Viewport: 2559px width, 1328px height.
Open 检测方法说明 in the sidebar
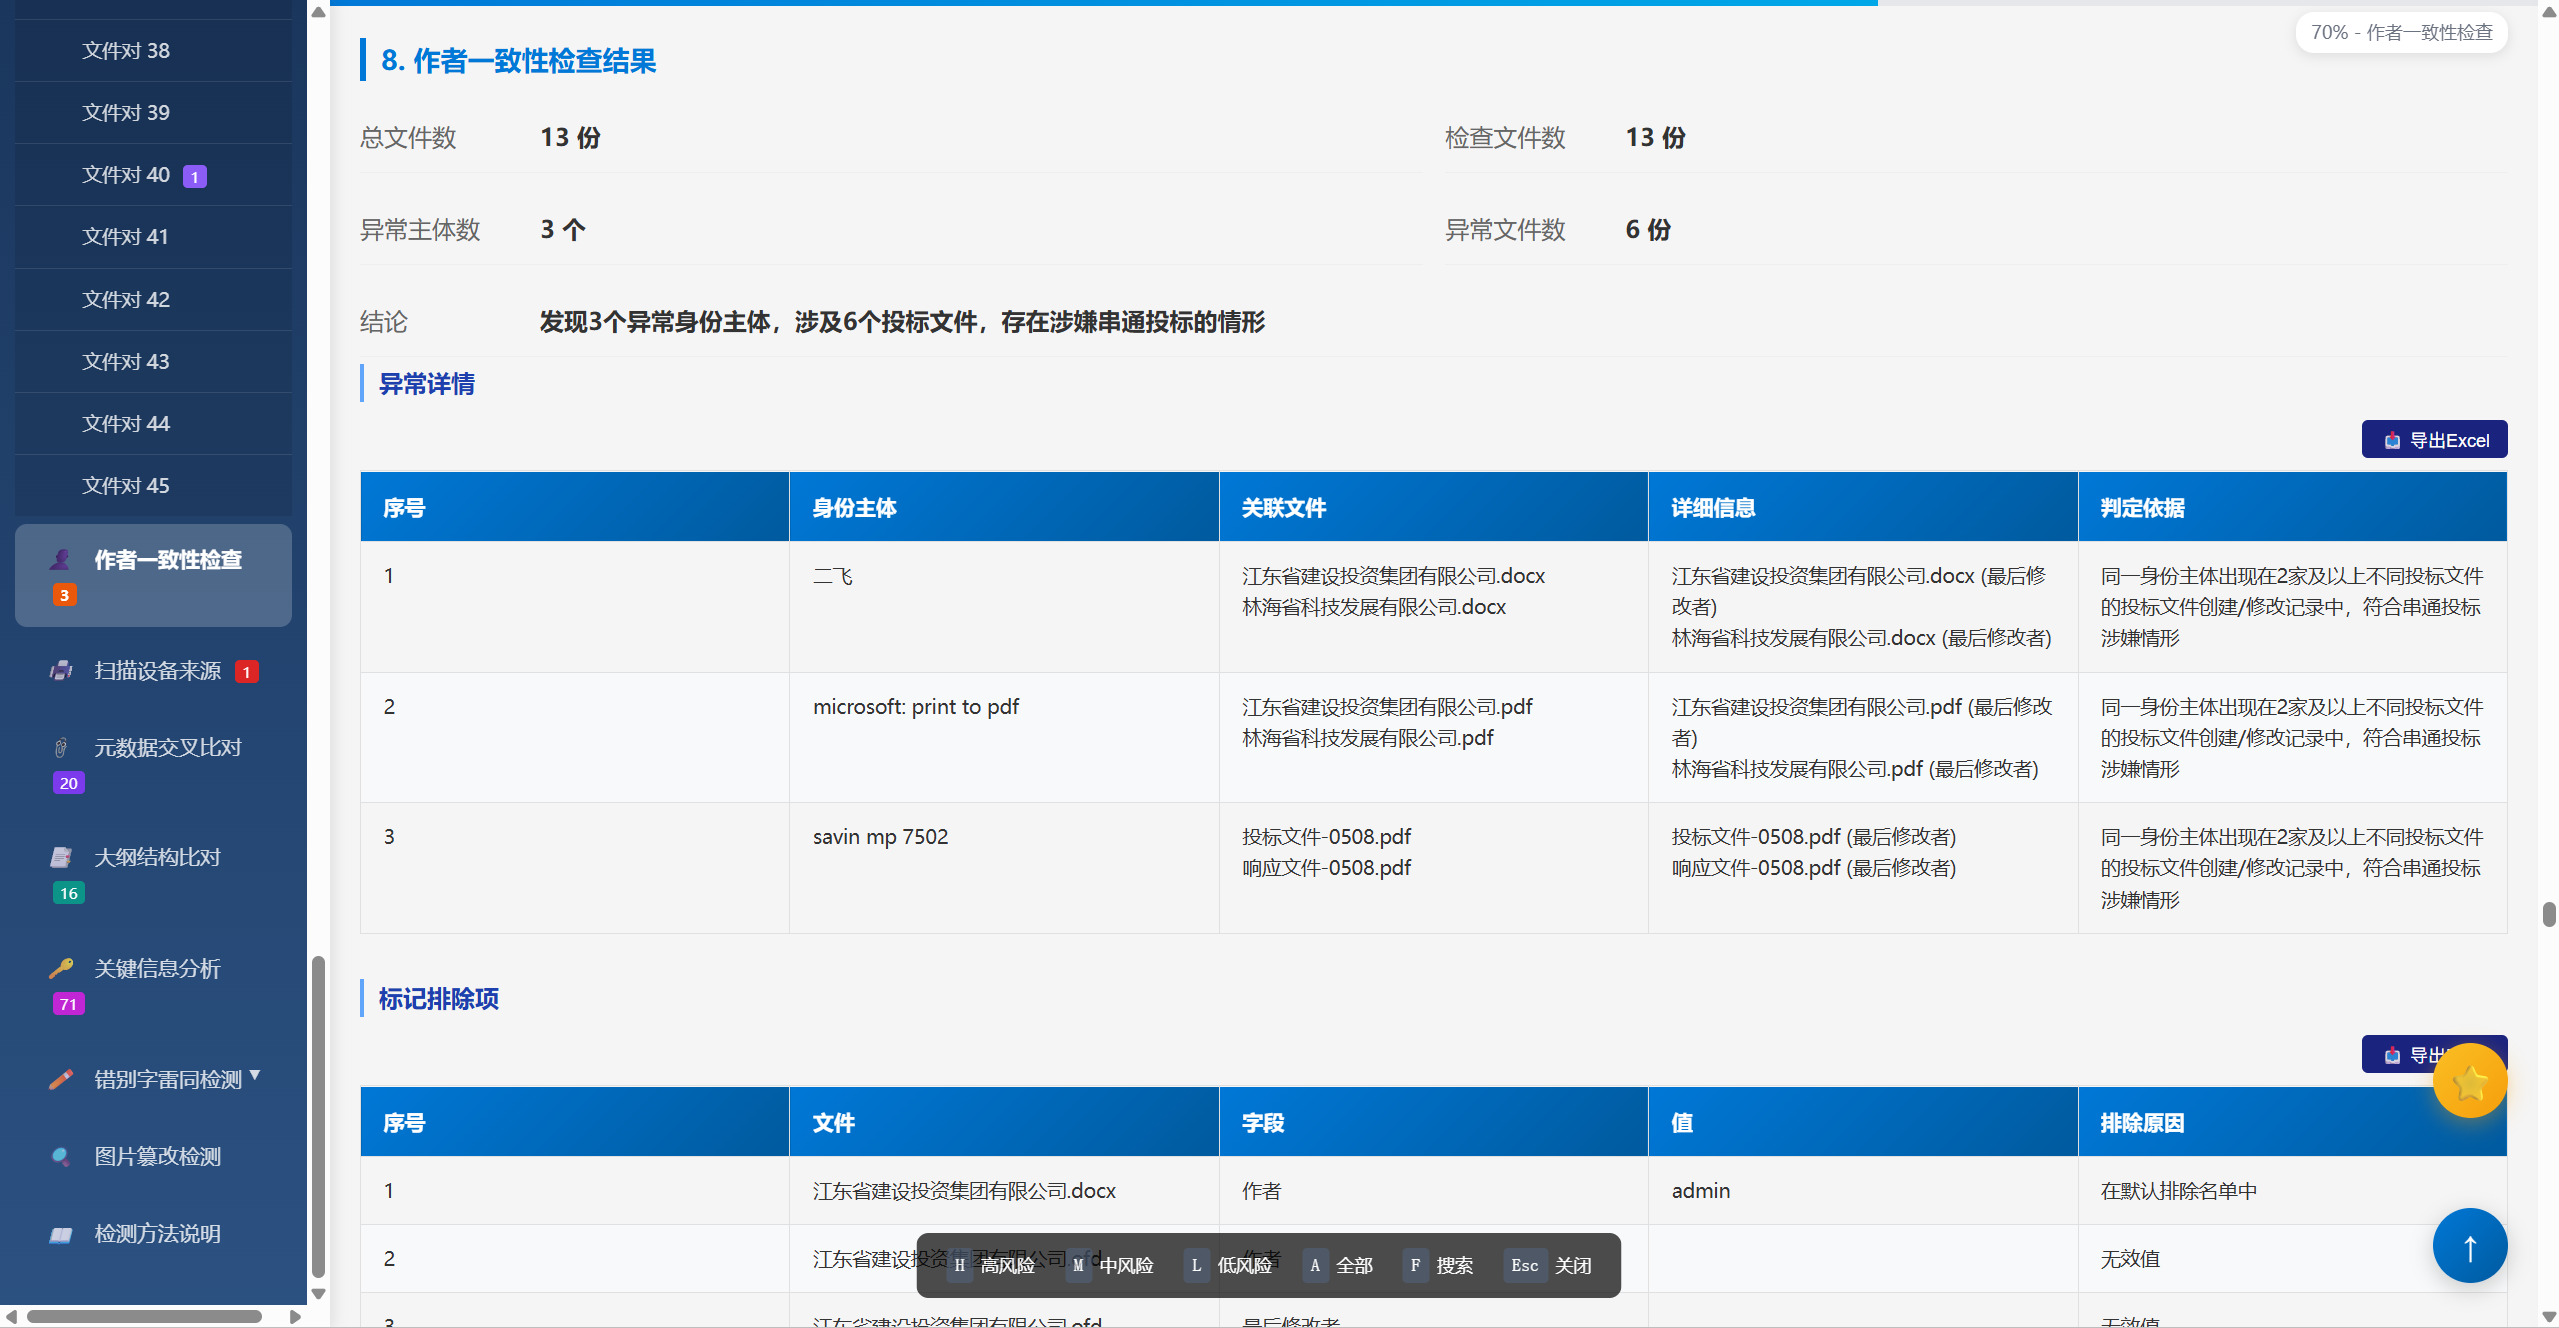coord(153,1234)
